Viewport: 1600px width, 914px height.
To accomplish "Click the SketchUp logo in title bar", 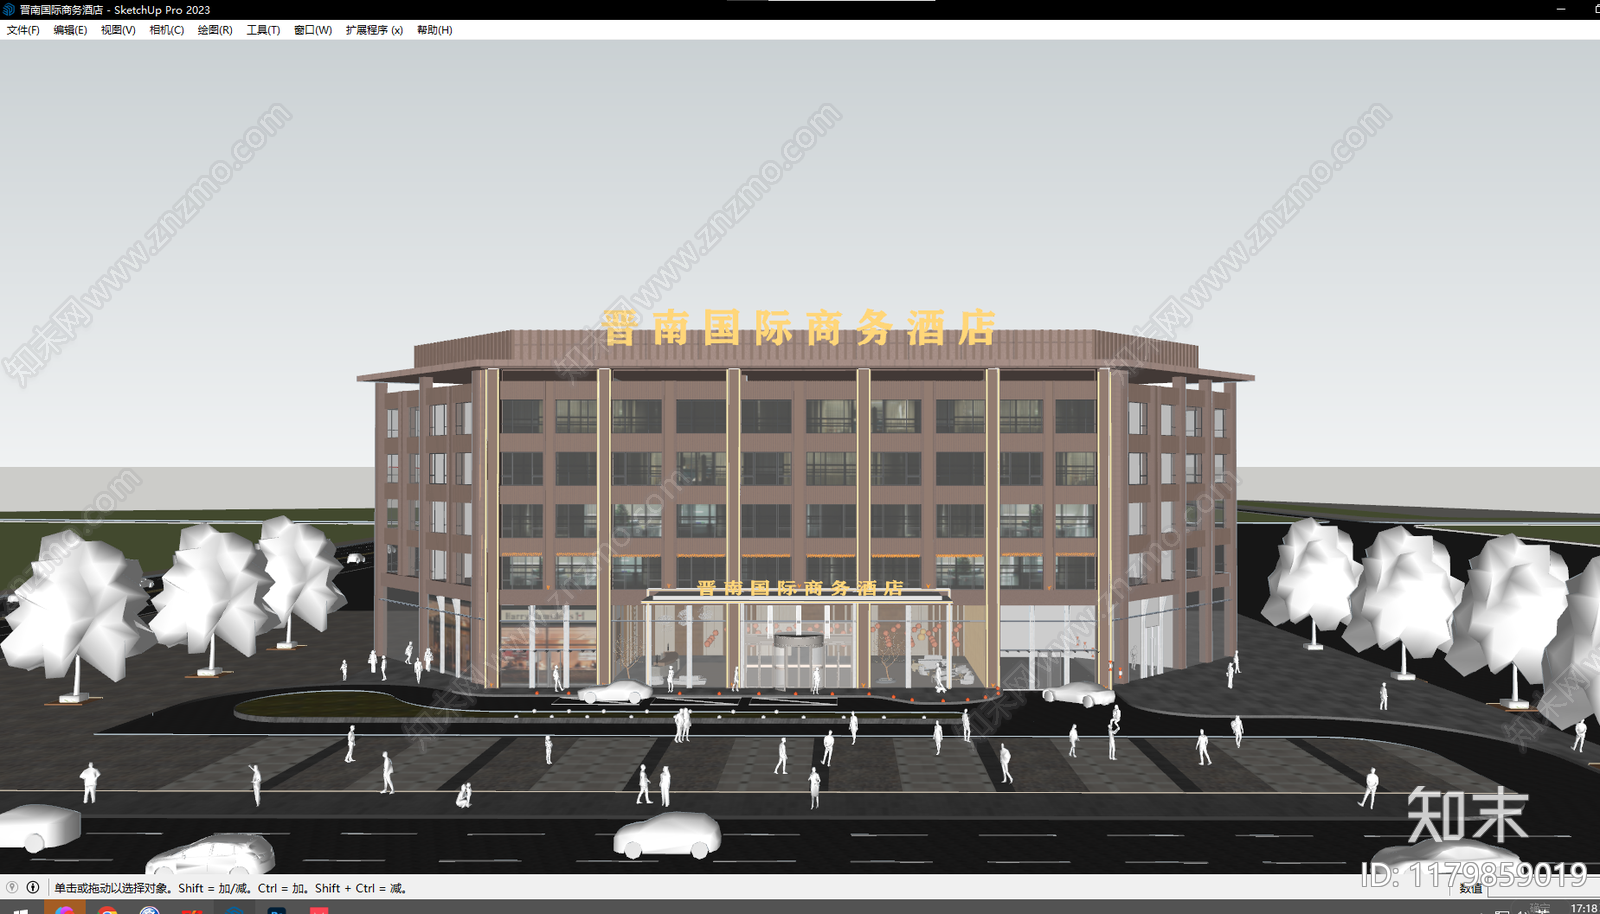I will [9, 9].
